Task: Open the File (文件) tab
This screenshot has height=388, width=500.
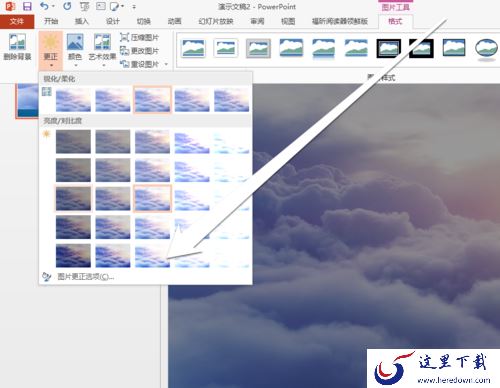Action: click(17, 22)
